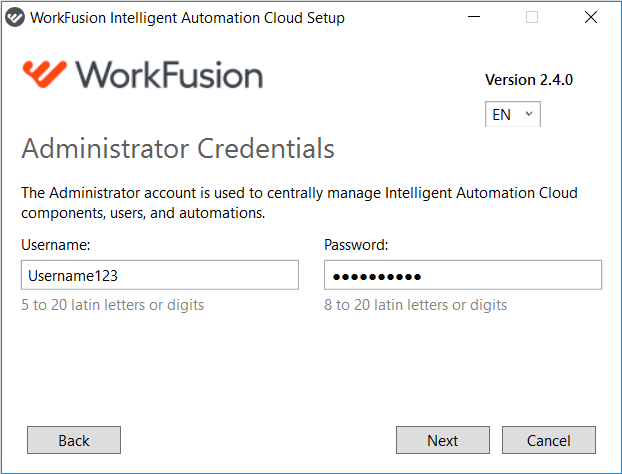This screenshot has height=474, width=622.
Task: Click the Administrator account description paragraph
Action: coord(299,203)
